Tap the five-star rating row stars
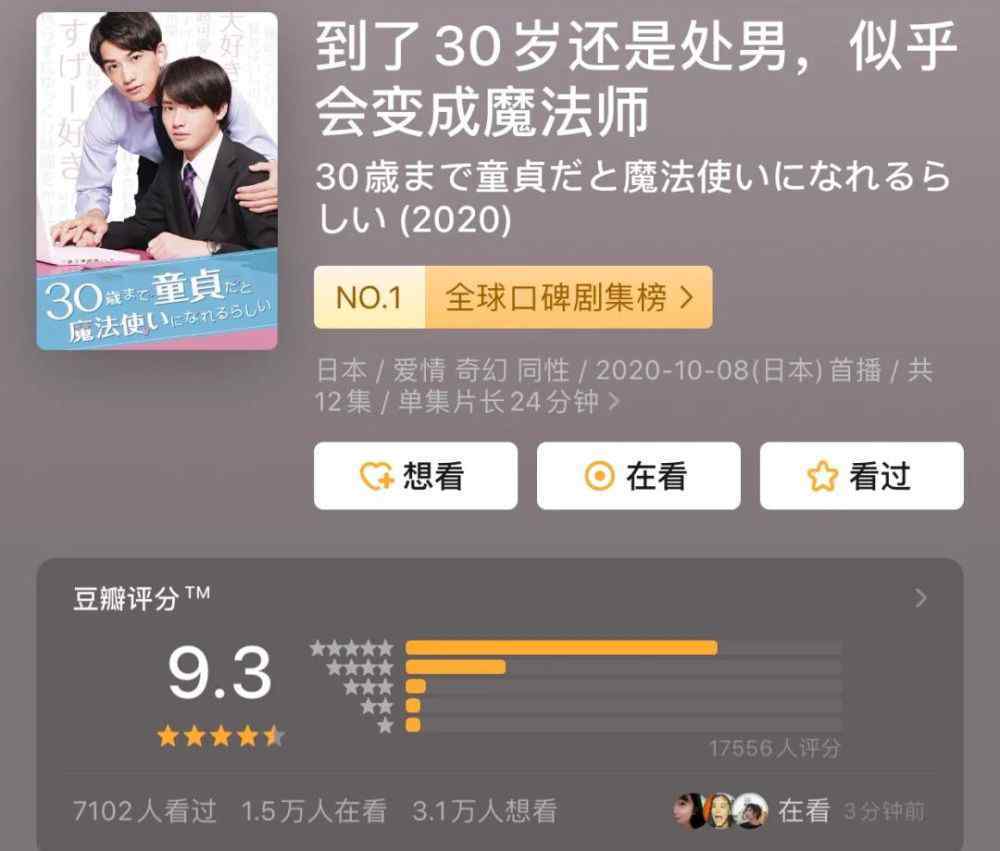The height and width of the screenshot is (851, 1000). tap(351, 648)
